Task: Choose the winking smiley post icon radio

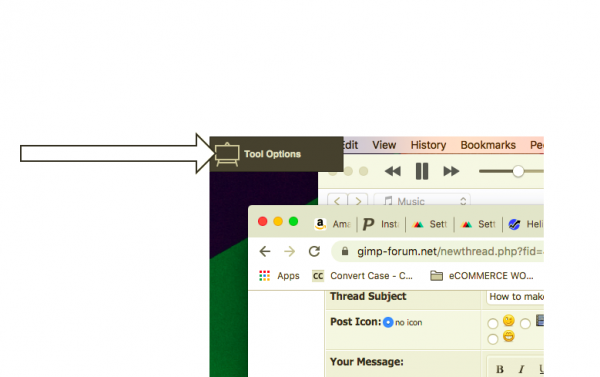Action: click(x=492, y=323)
